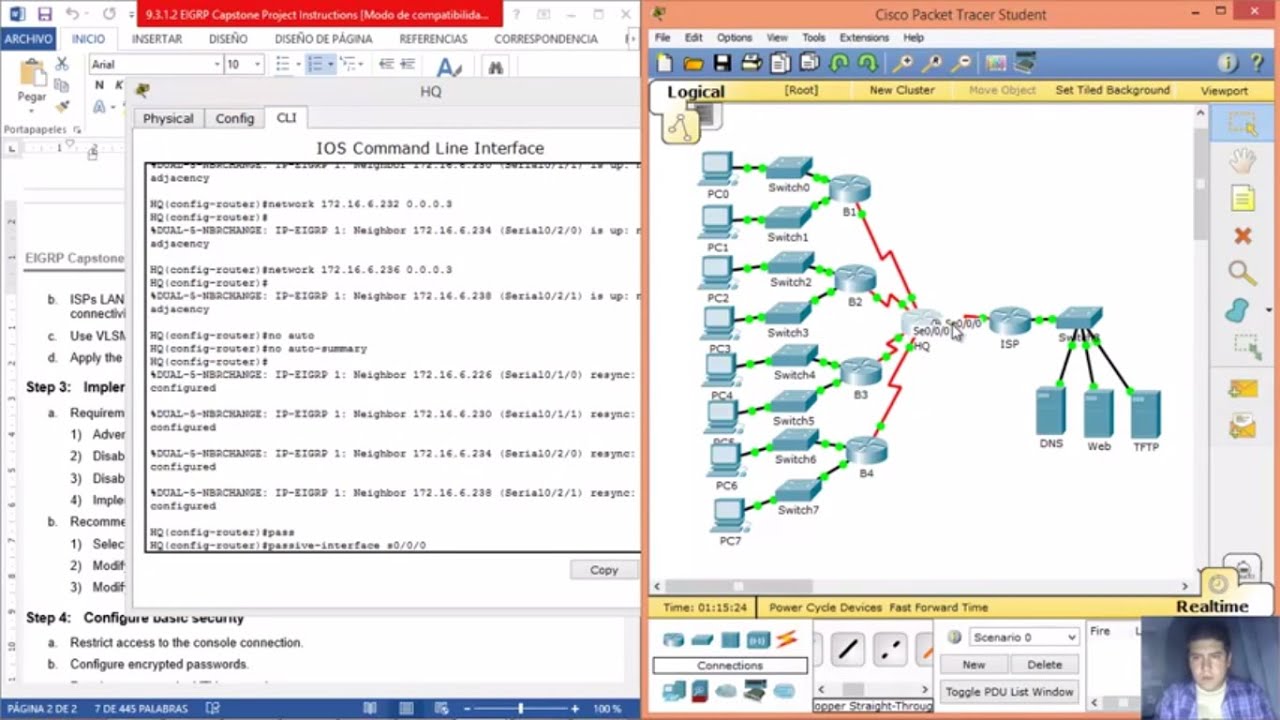Activate the Inspect magnifier tool
Screen dimensions: 1280x720
click(1242, 273)
